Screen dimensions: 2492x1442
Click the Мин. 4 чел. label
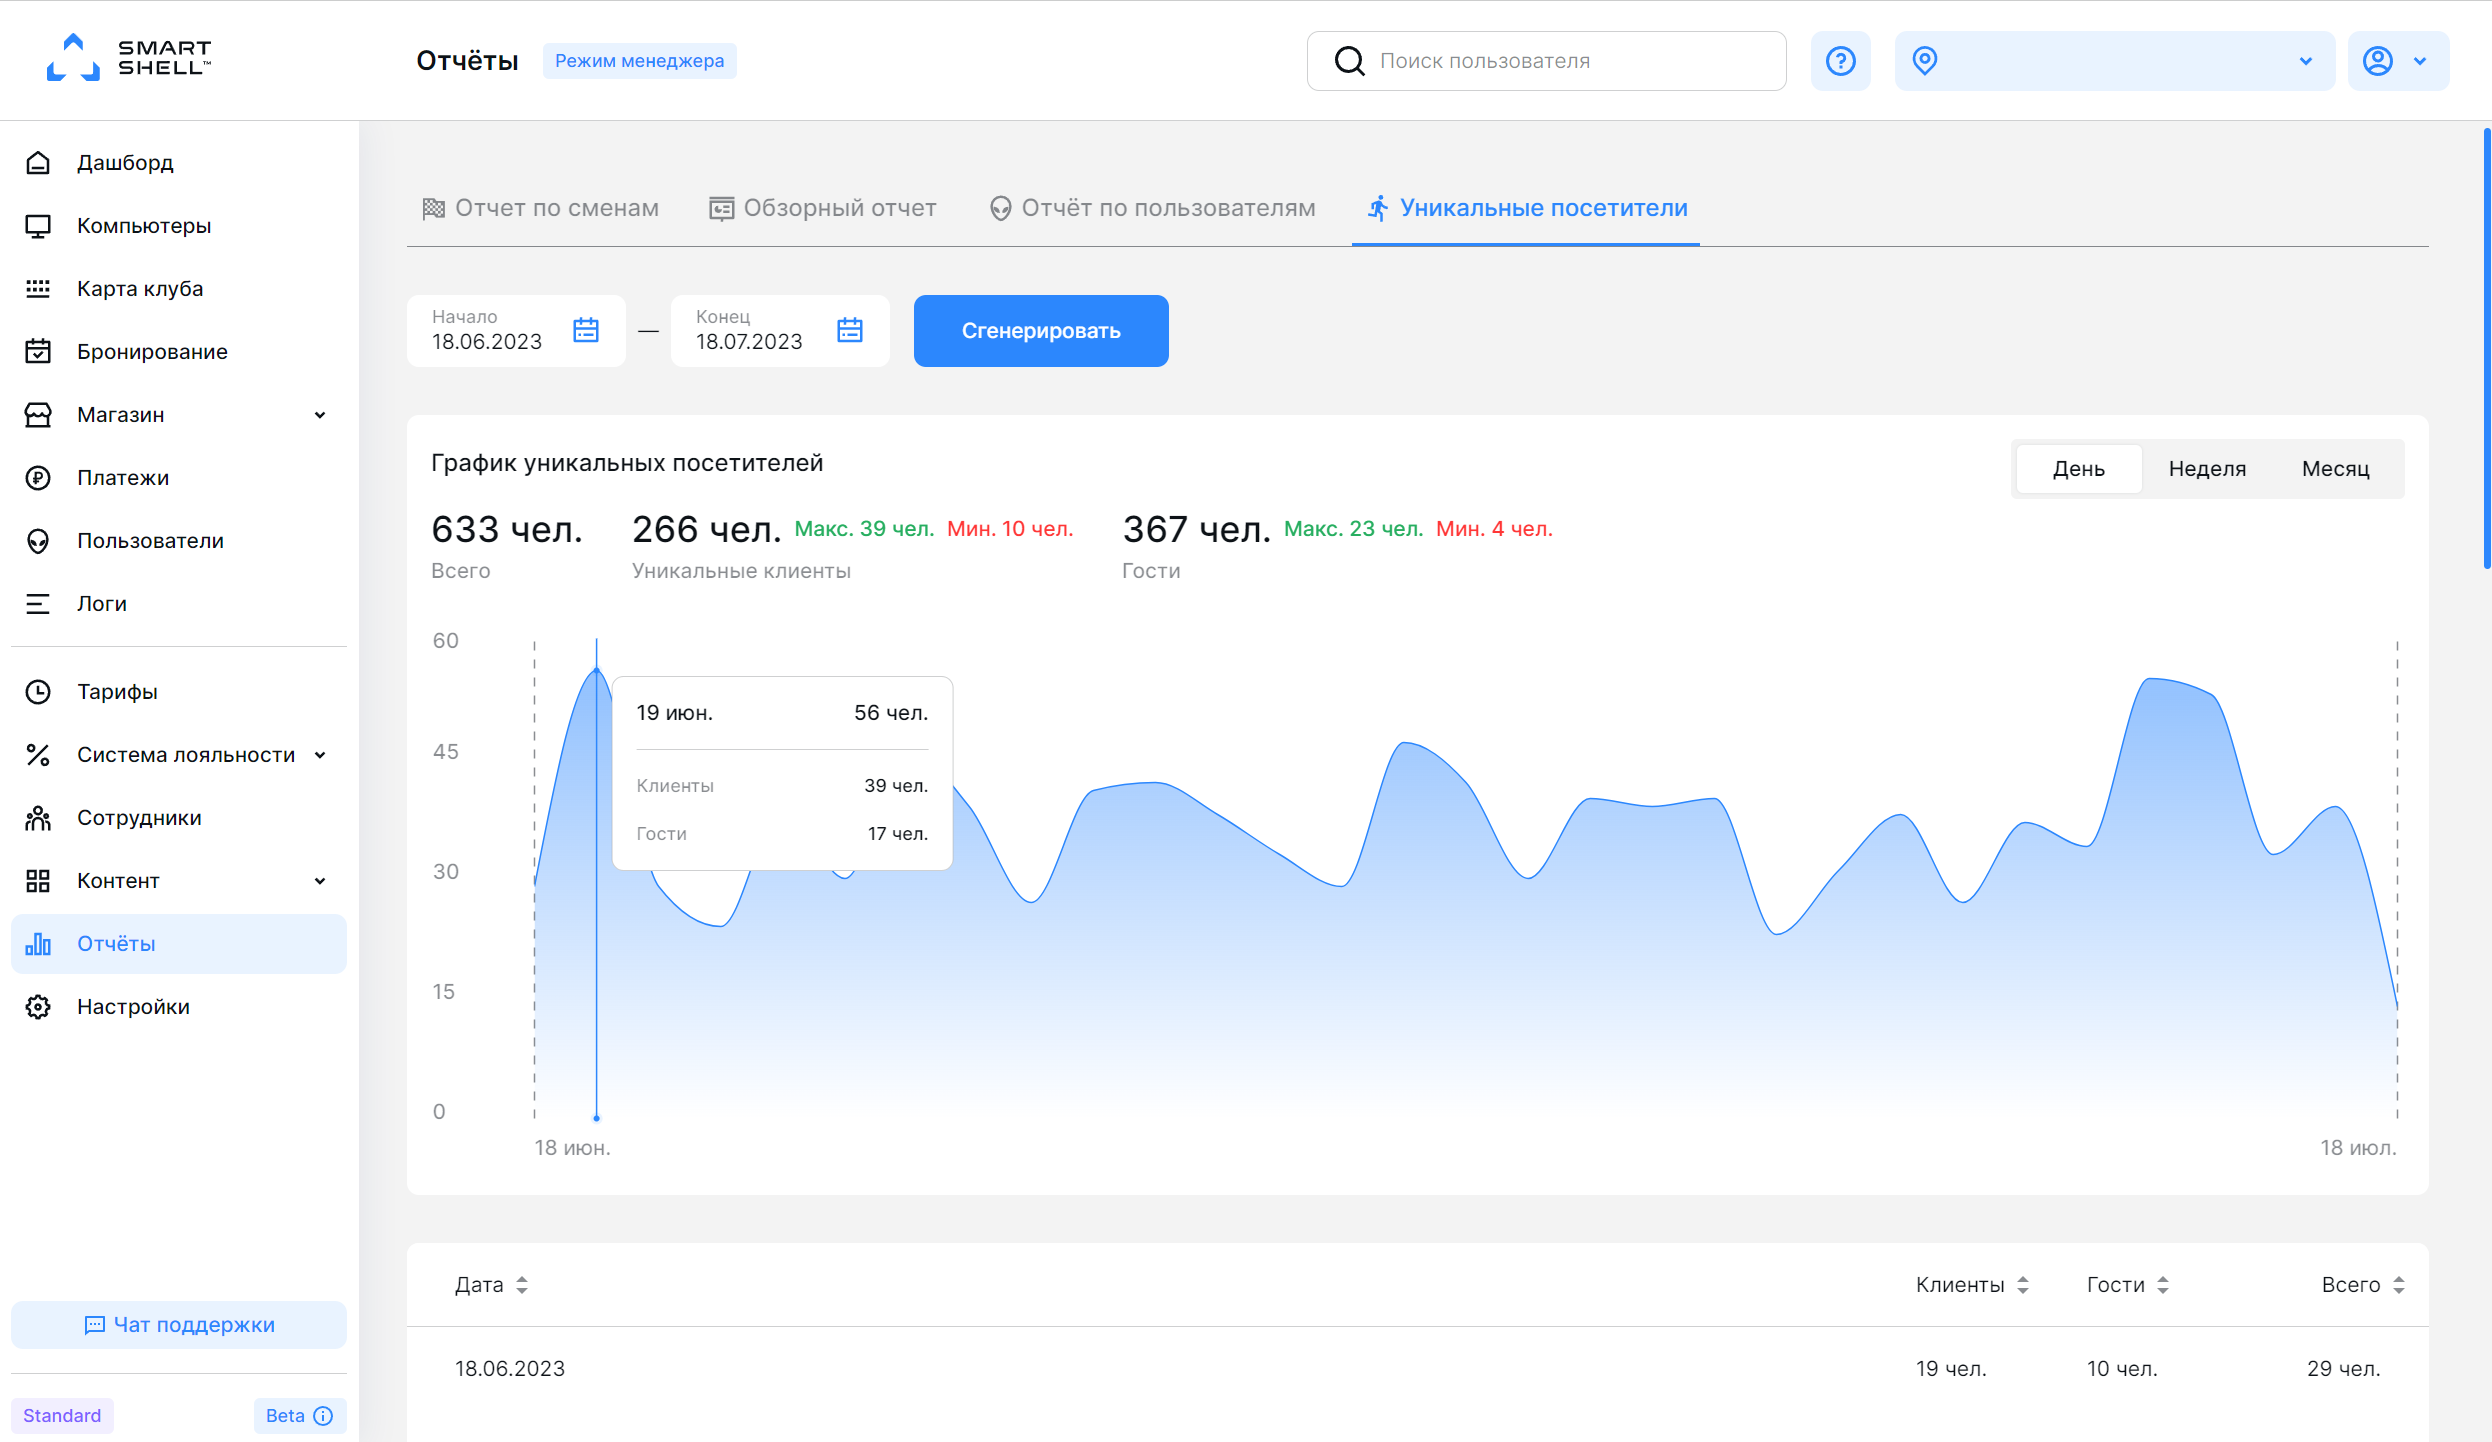(1494, 529)
